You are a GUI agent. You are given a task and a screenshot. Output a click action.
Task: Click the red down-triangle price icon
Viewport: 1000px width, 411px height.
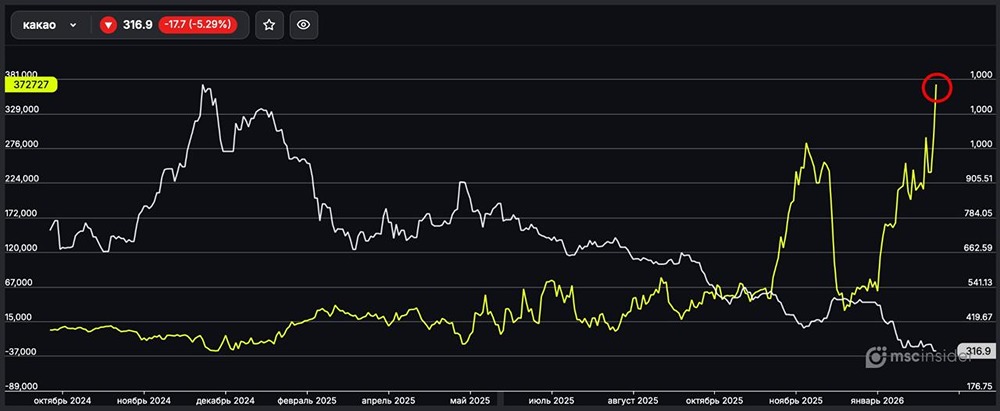click(x=108, y=25)
